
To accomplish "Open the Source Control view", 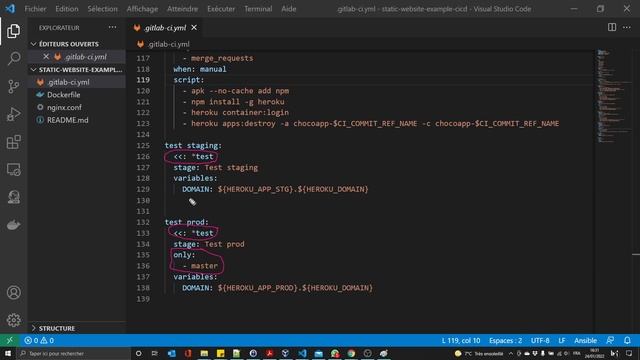I will click(13, 86).
